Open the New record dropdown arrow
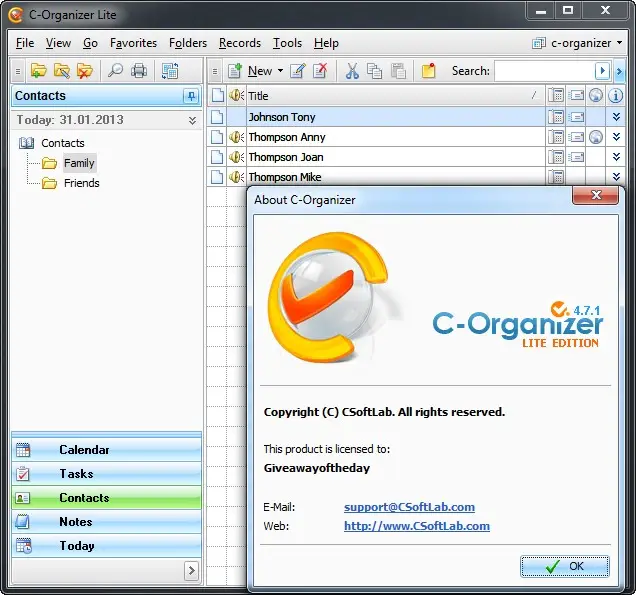 coord(280,71)
